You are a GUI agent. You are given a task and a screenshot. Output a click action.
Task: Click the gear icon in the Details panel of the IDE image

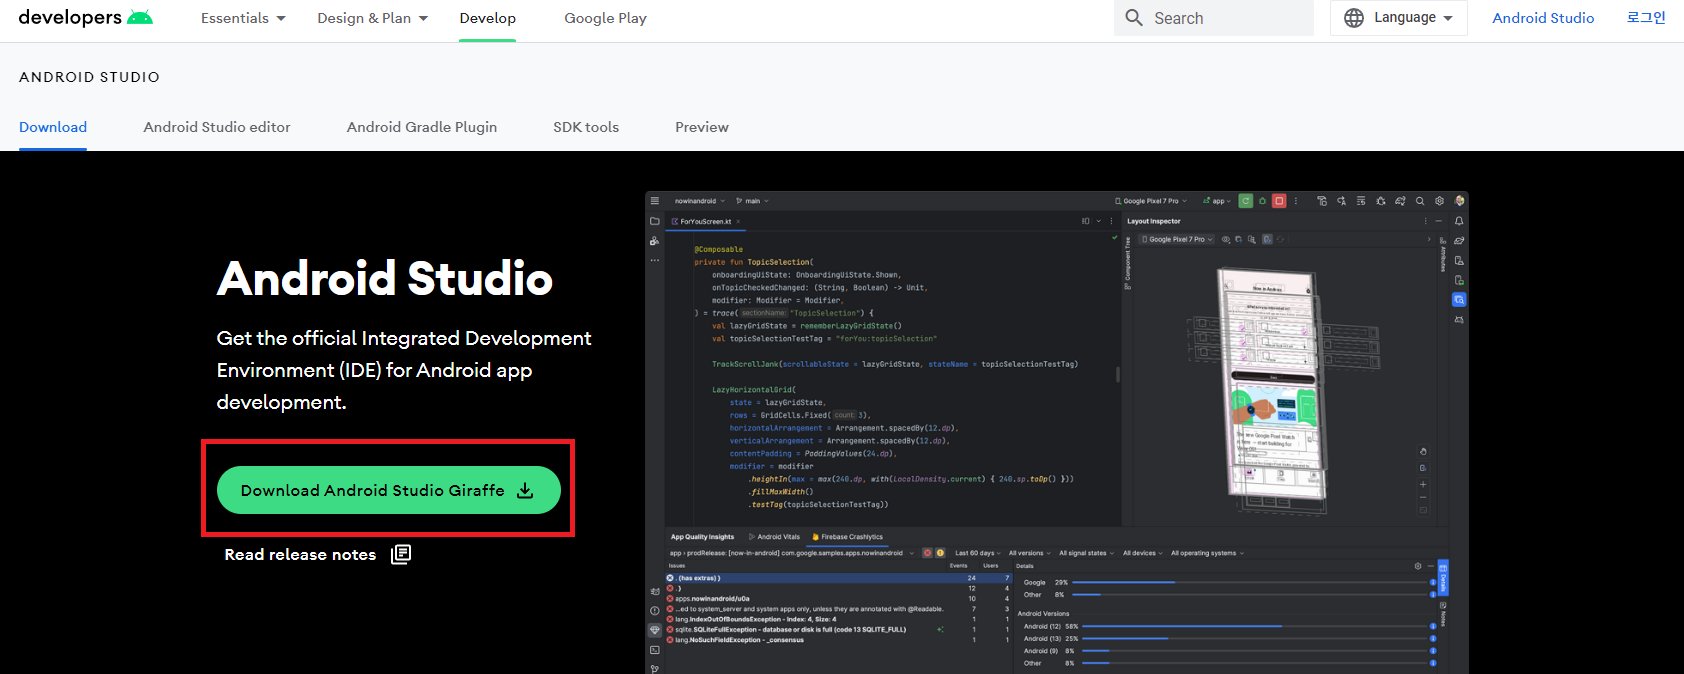1418,566
